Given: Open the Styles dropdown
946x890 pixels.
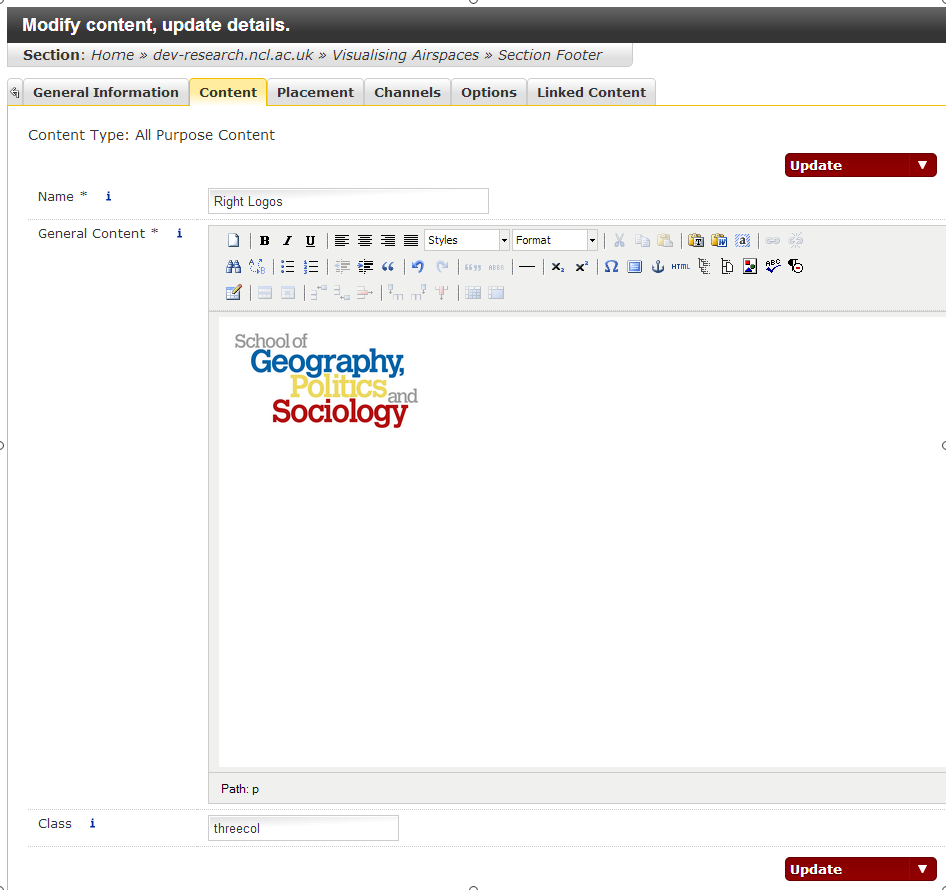Looking at the screenshot, I should click(467, 241).
